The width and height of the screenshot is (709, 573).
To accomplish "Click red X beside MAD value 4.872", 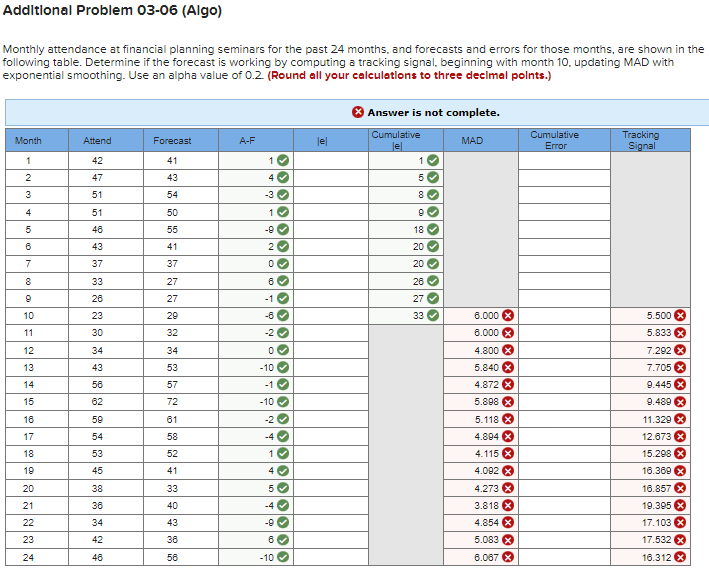I will (508, 385).
